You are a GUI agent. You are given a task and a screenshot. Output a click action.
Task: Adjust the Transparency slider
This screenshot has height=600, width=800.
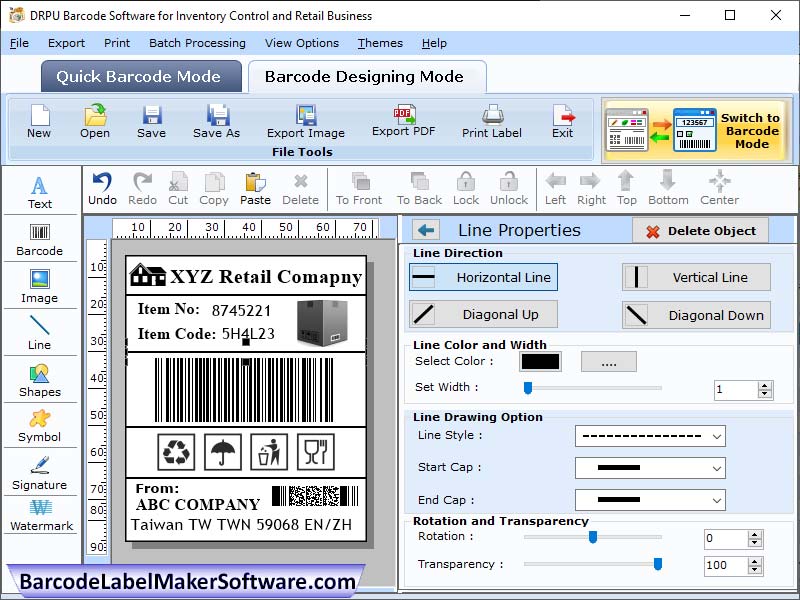(658, 564)
